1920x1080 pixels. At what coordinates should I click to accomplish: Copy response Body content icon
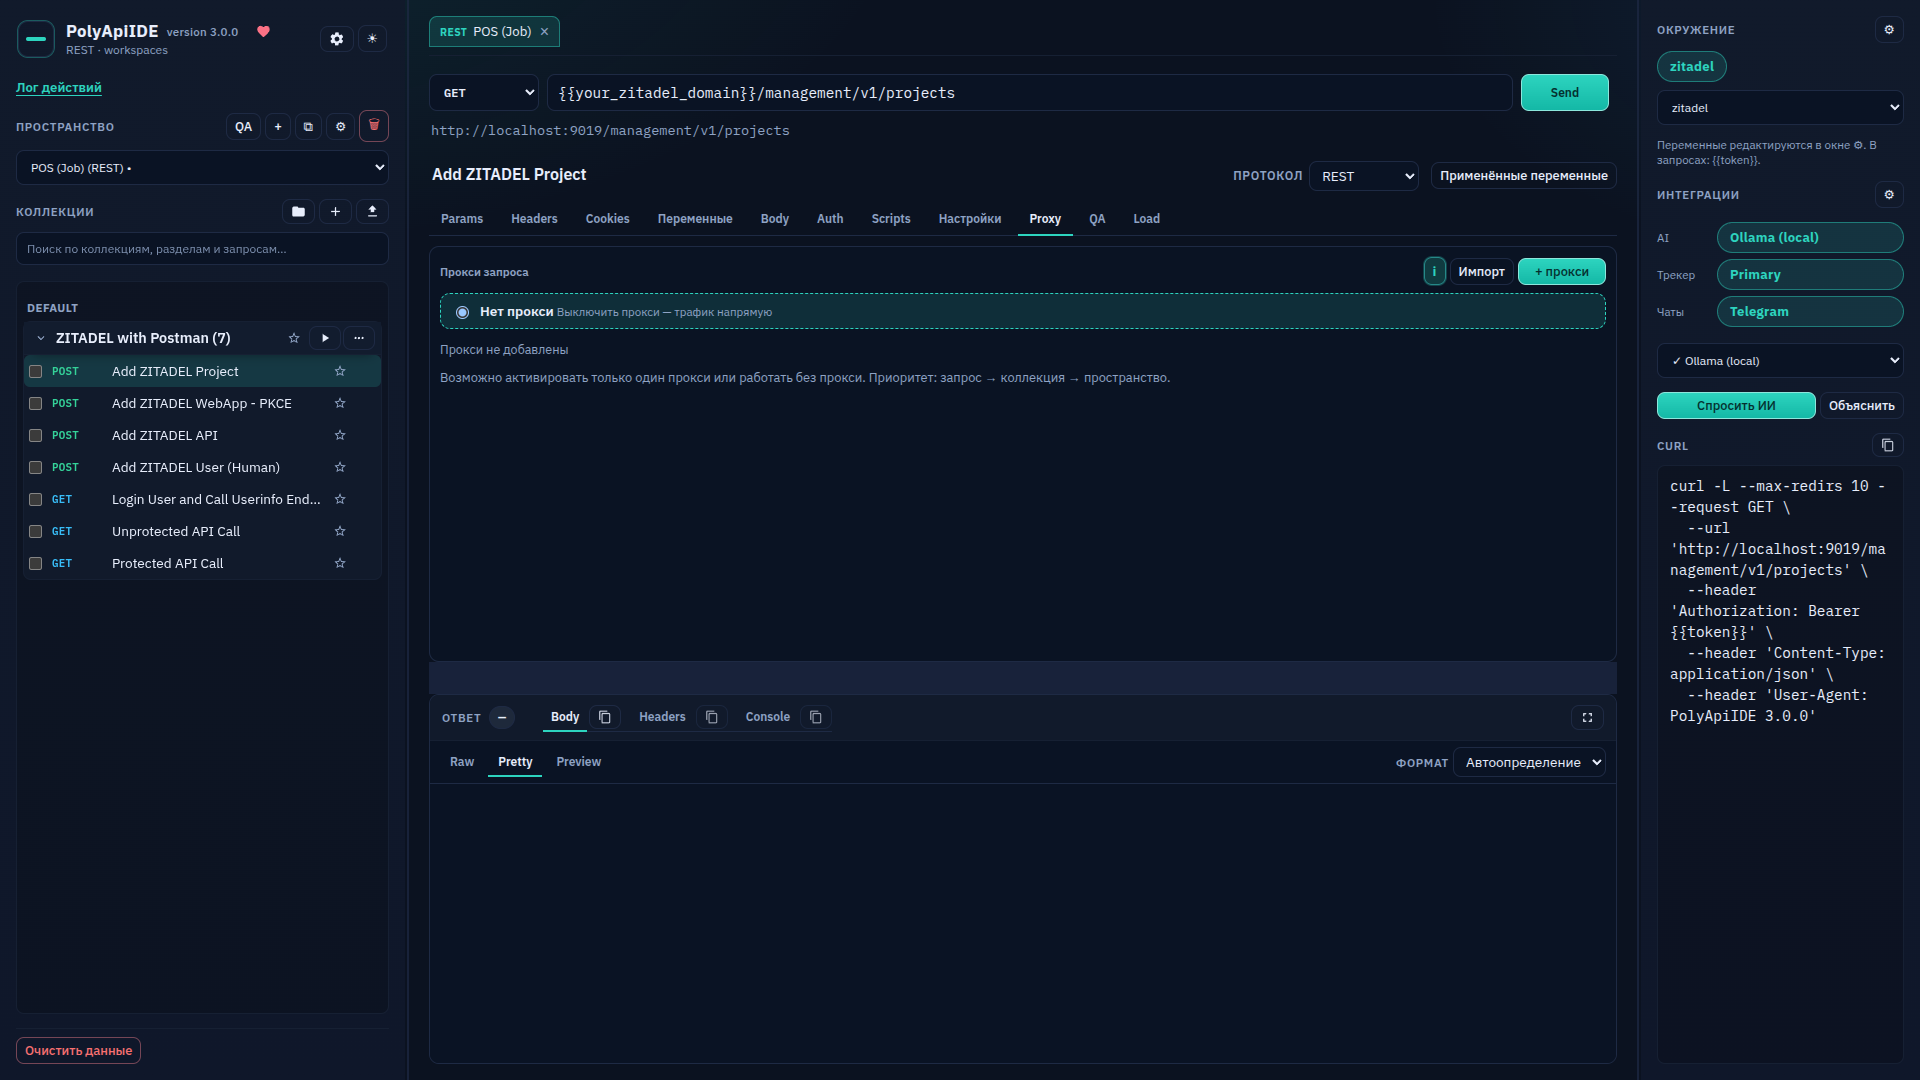click(x=605, y=717)
